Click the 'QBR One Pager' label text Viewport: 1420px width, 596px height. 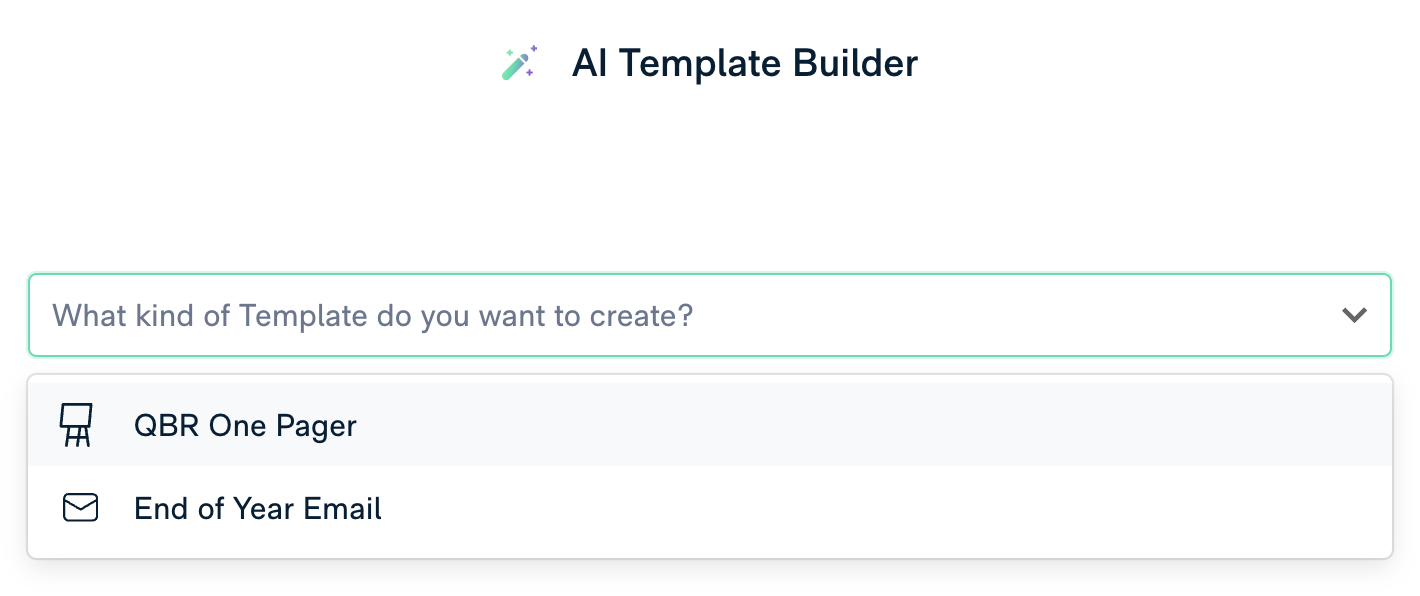tap(245, 426)
